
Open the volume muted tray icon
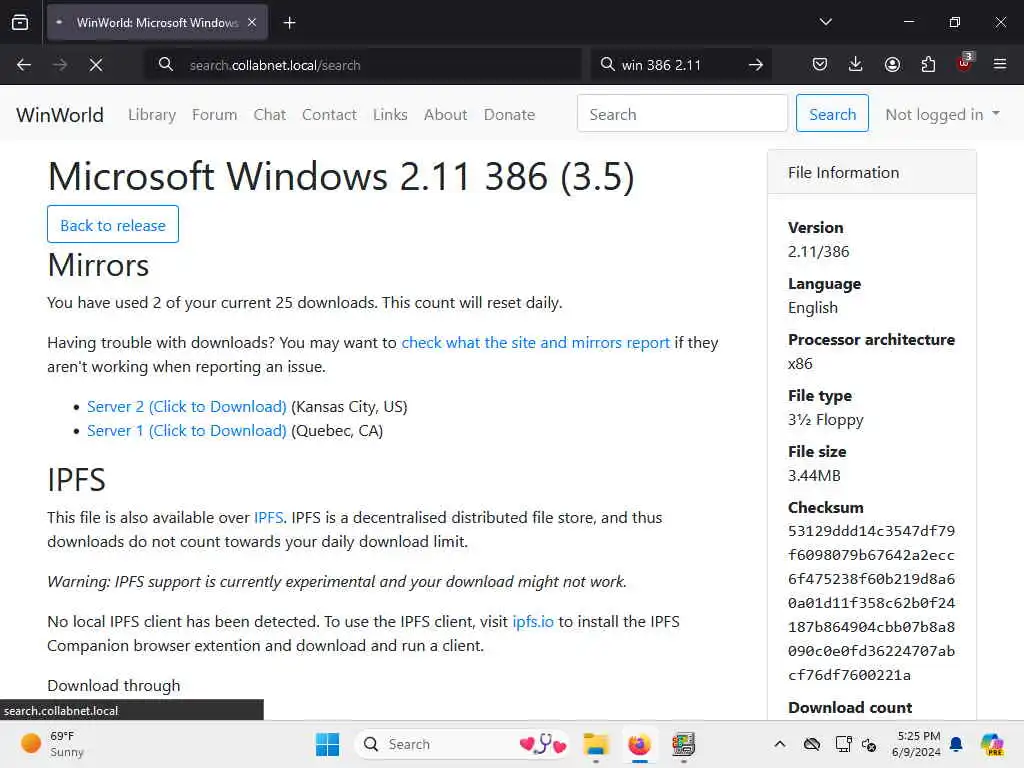tap(869, 744)
